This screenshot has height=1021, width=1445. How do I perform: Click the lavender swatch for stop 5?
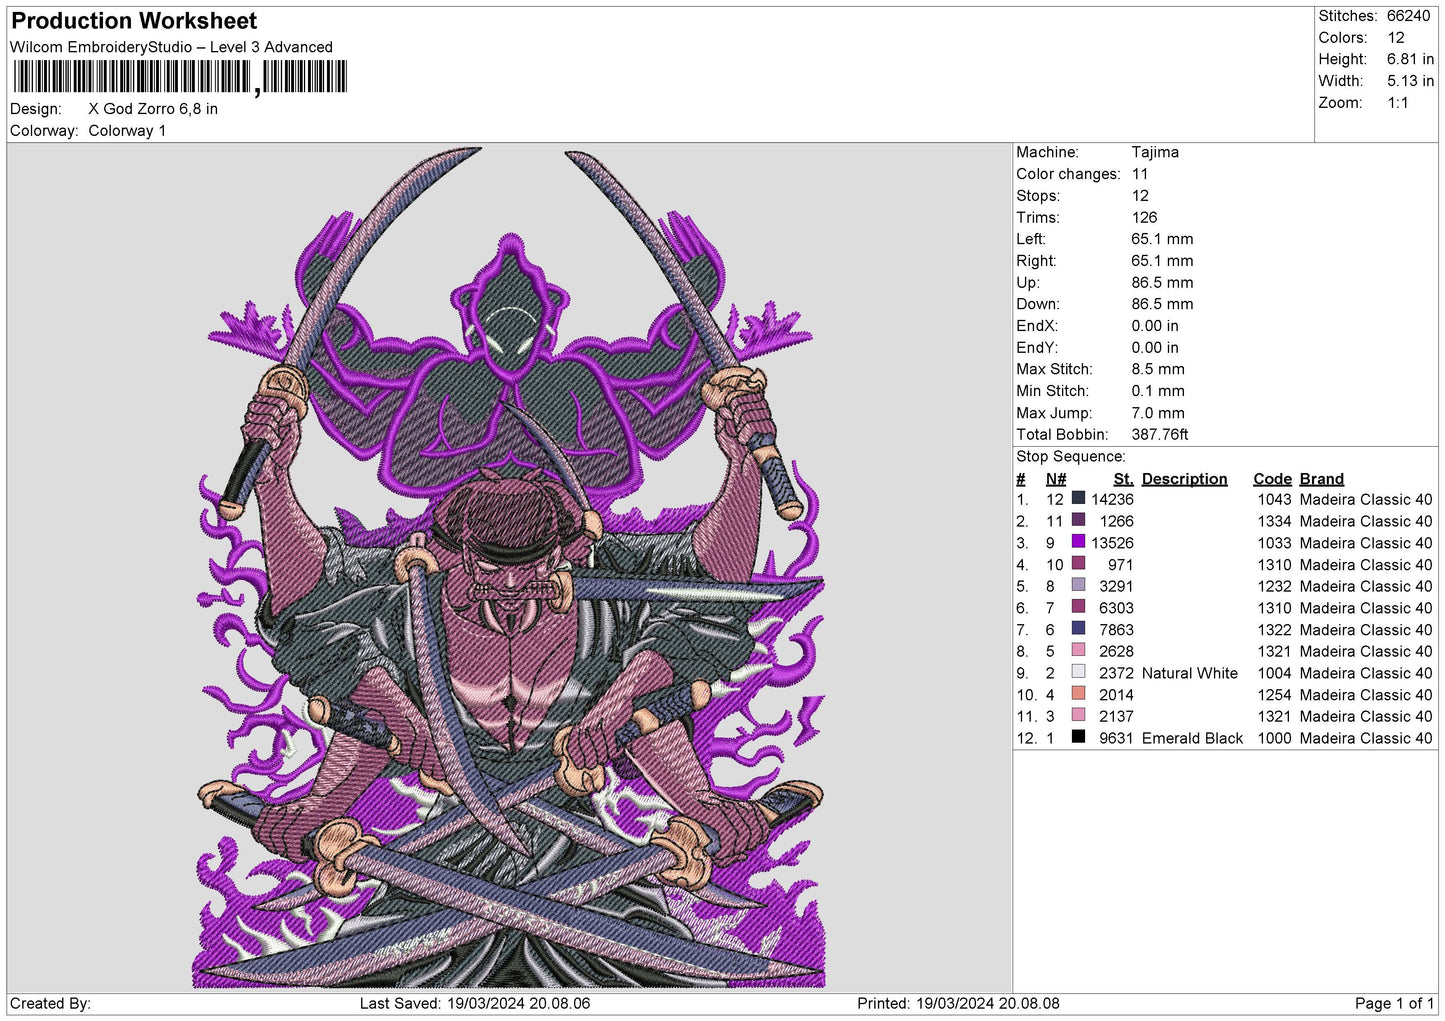(x=1078, y=585)
